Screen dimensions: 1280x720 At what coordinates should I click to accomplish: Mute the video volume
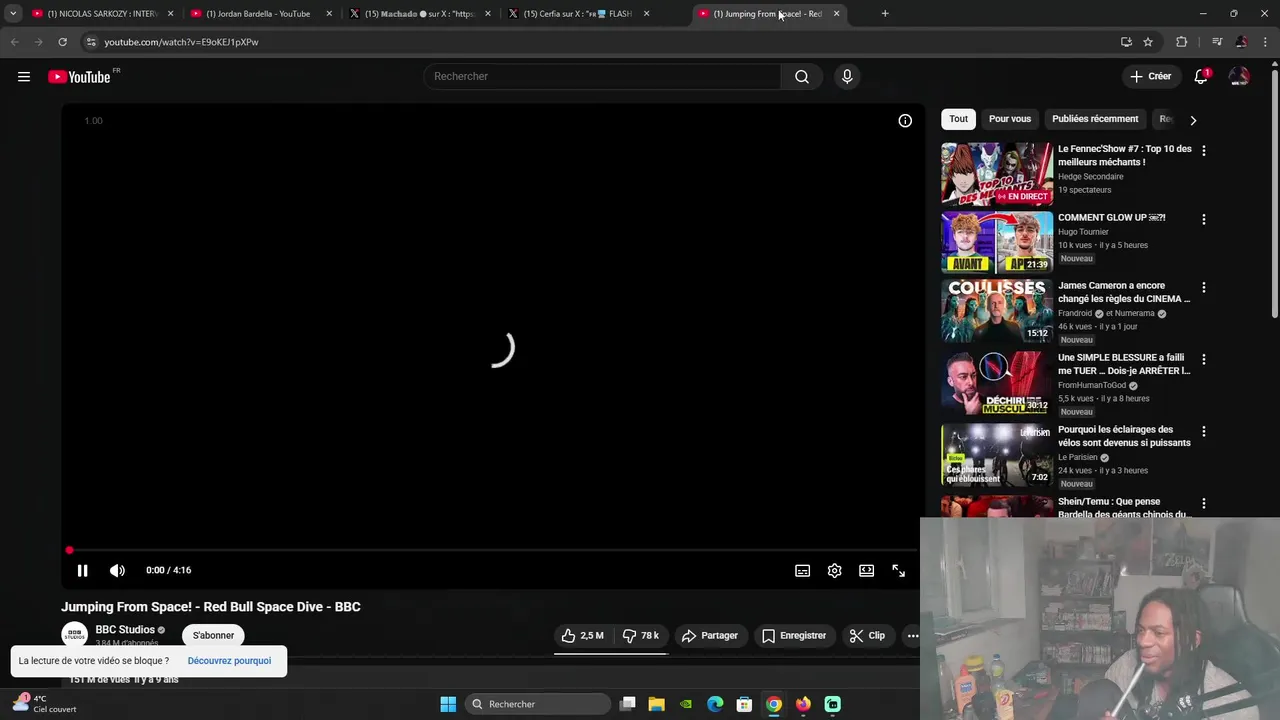tap(118, 571)
